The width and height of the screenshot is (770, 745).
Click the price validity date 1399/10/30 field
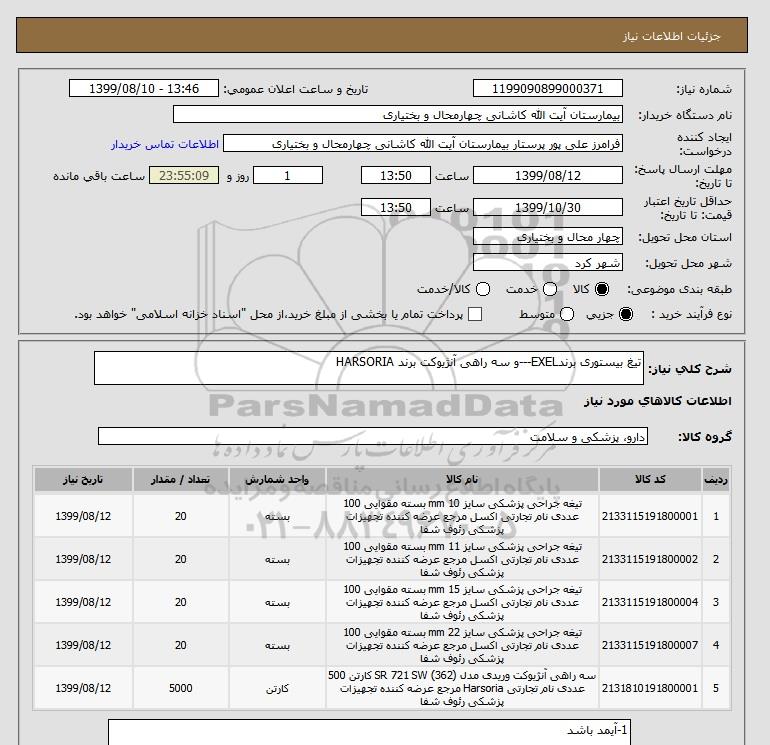tap(548, 207)
